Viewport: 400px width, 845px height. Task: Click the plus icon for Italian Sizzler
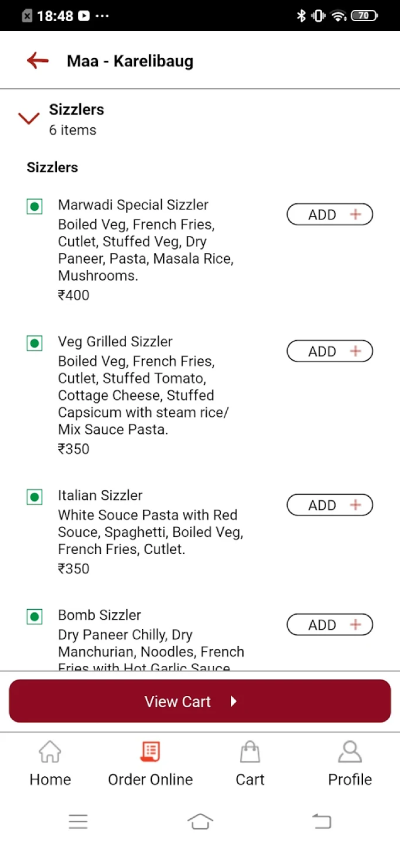[x=355, y=505]
